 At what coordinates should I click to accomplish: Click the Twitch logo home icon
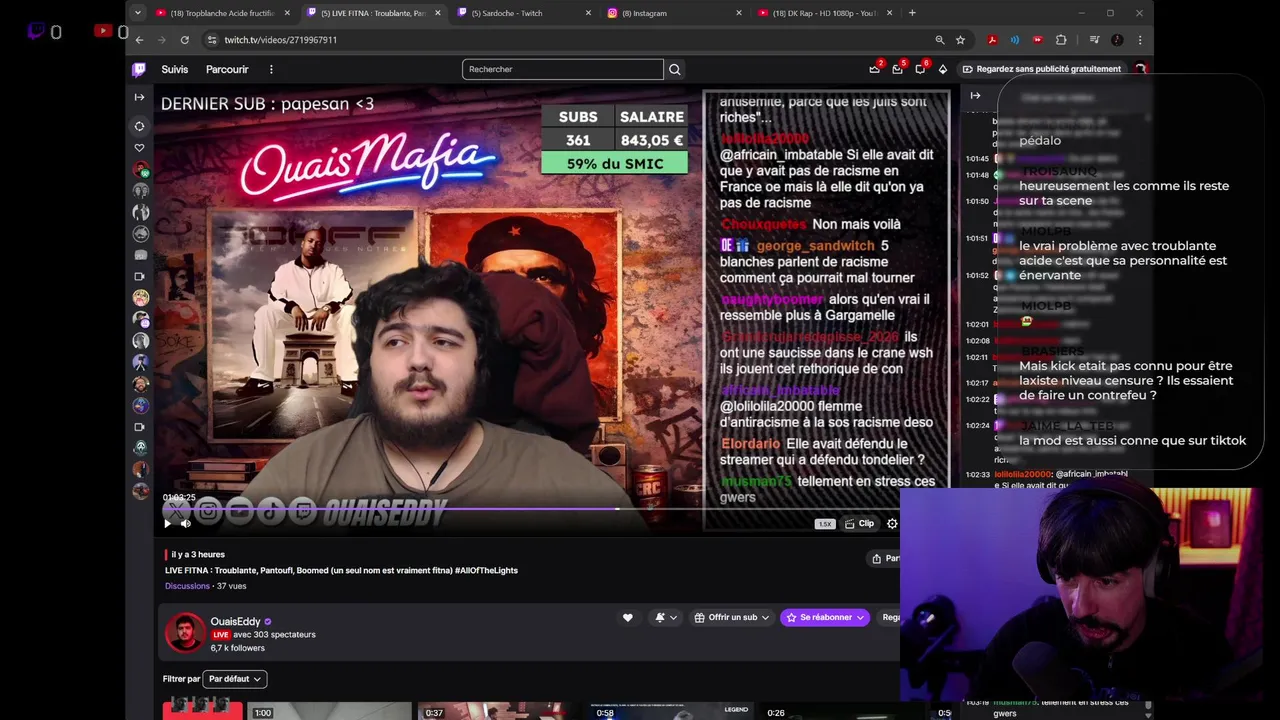(x=139, y=69)
